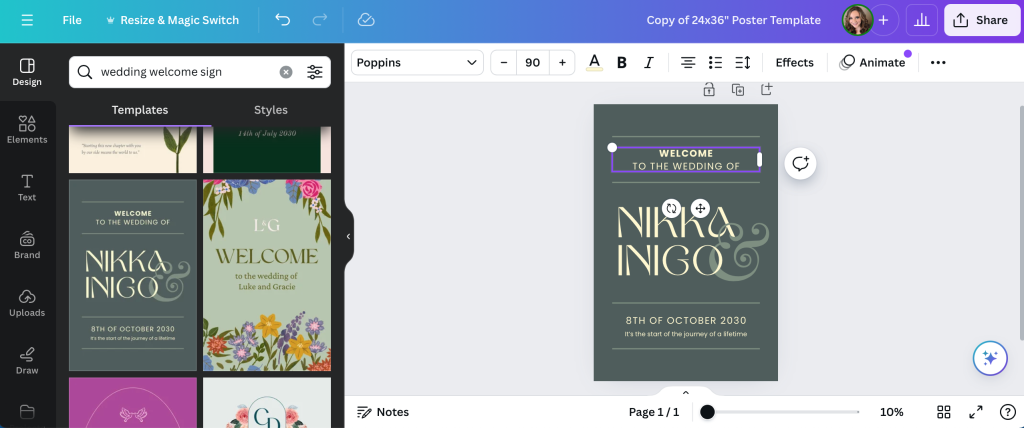1024x428 pixels.
Task: Open the Animate options
Action: point(873,63)
